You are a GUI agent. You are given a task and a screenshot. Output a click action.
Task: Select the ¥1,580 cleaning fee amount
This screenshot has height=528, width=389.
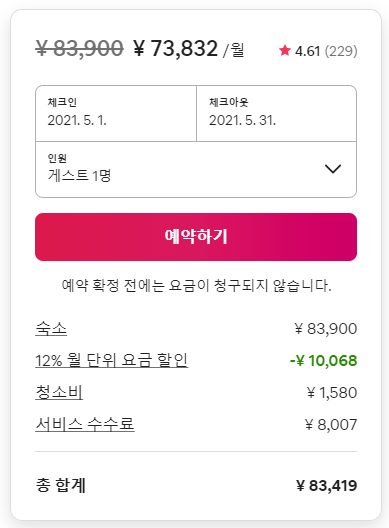(x=332, y=393)
